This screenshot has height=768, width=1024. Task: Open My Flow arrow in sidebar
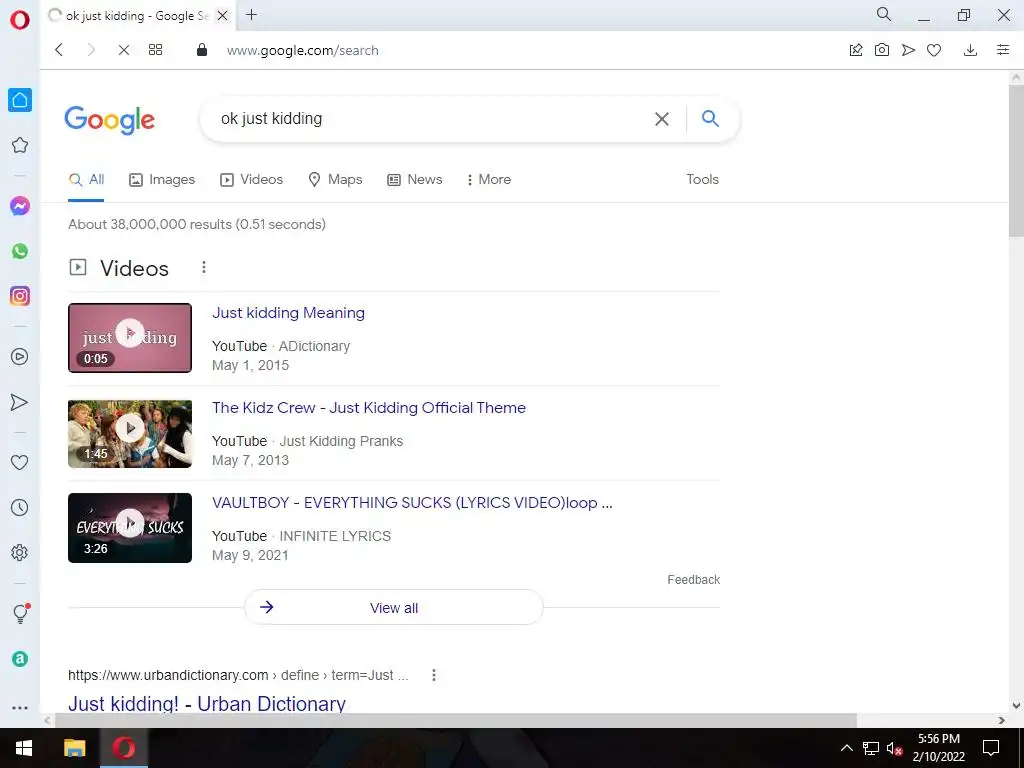pyautogui.click(x=20, y=402)
